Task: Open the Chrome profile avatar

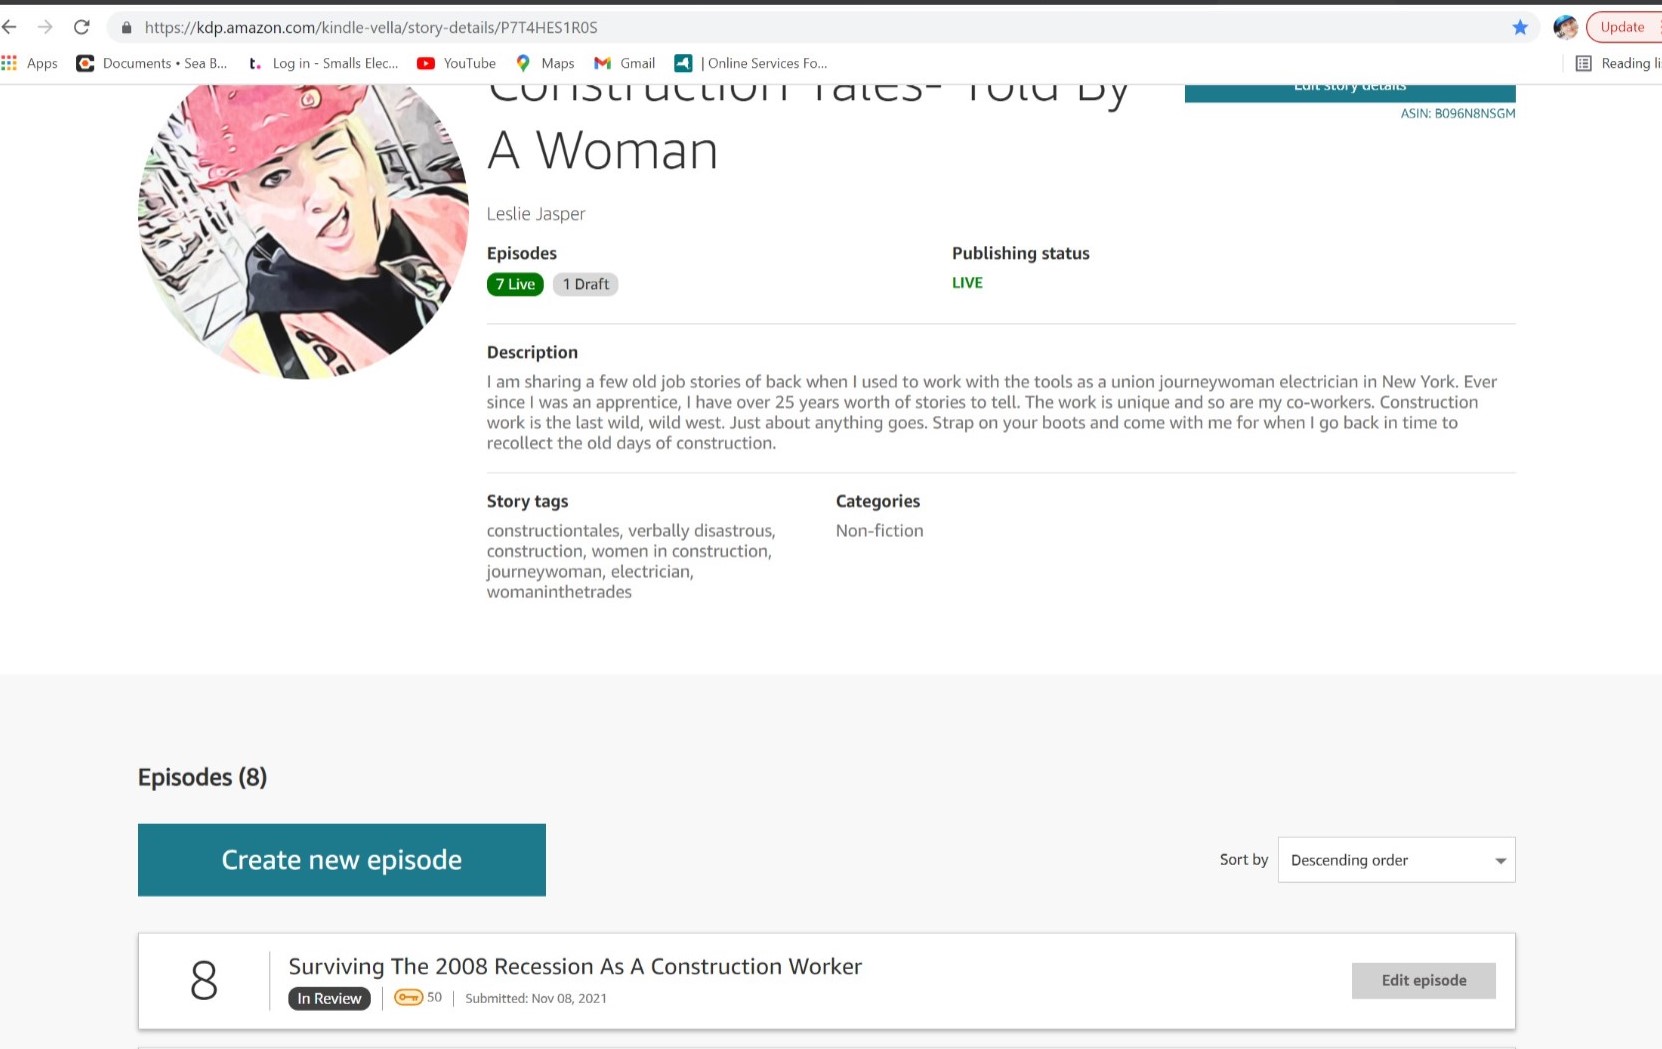Action: coord(1565,27)
